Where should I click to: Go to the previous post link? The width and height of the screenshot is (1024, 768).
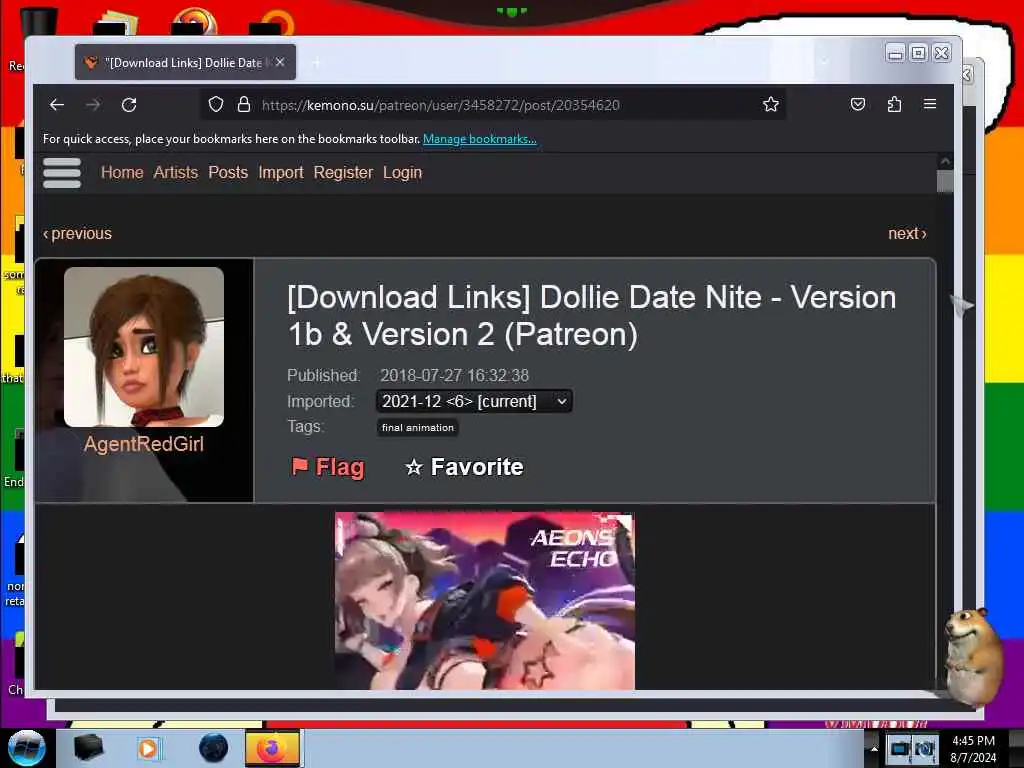77,233
